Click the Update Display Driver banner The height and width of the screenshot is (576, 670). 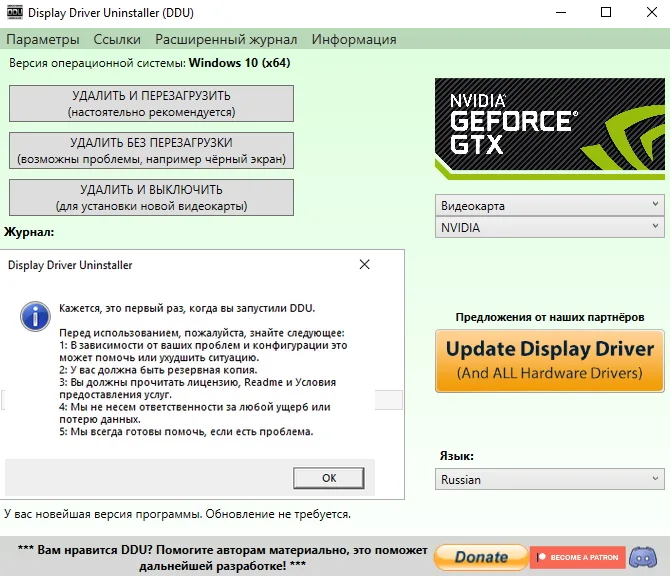550,361
